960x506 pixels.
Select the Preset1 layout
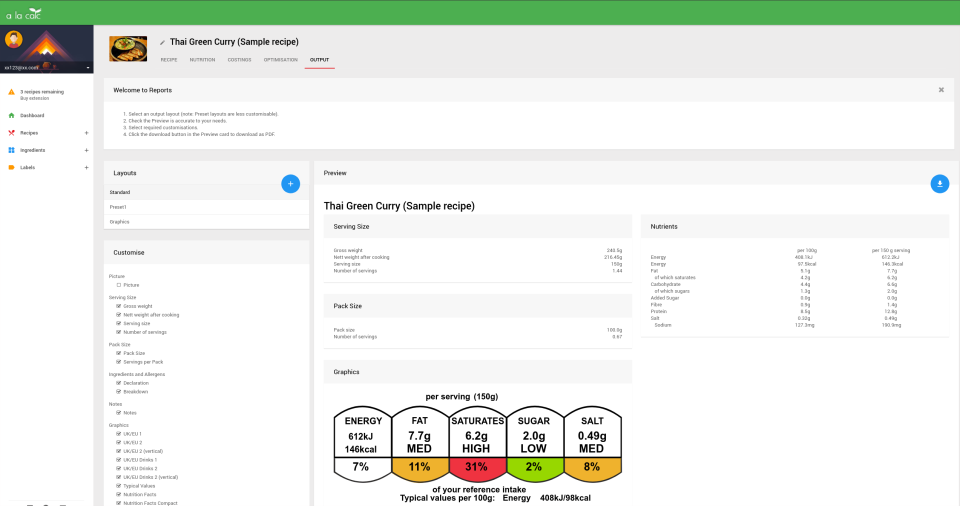206,207
